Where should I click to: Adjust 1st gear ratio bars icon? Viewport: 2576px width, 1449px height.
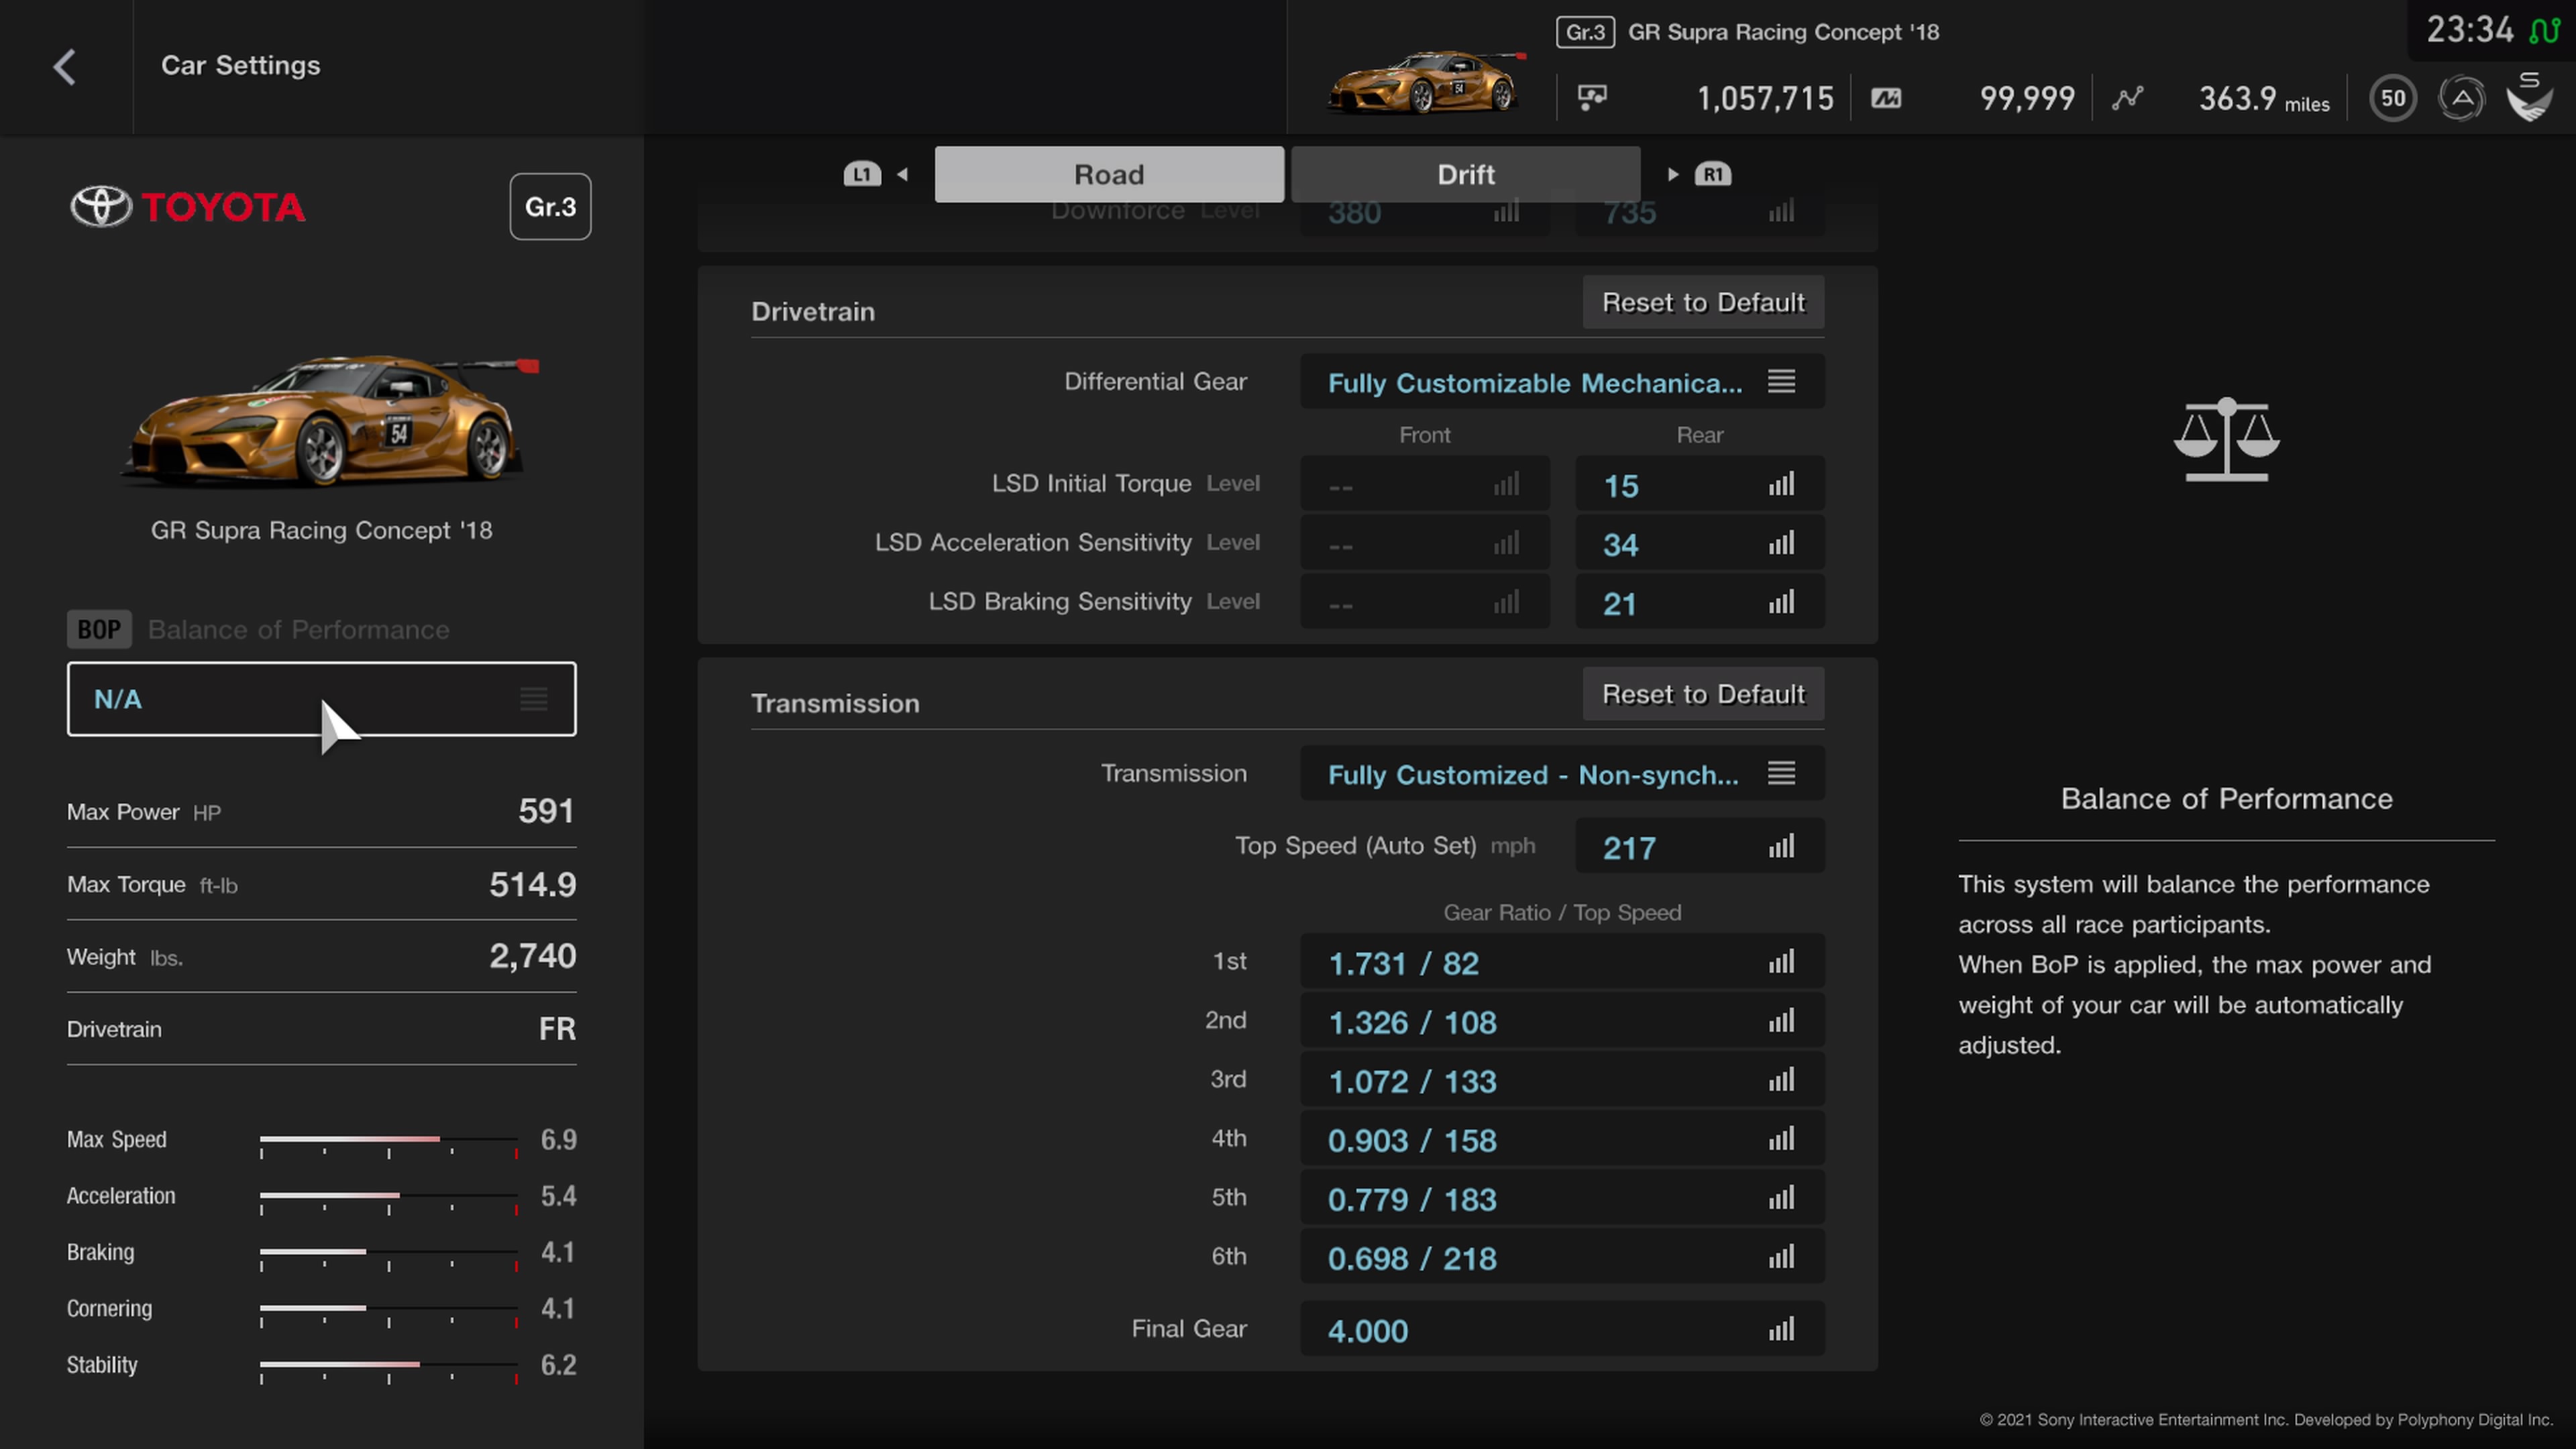click(1781, 961)
